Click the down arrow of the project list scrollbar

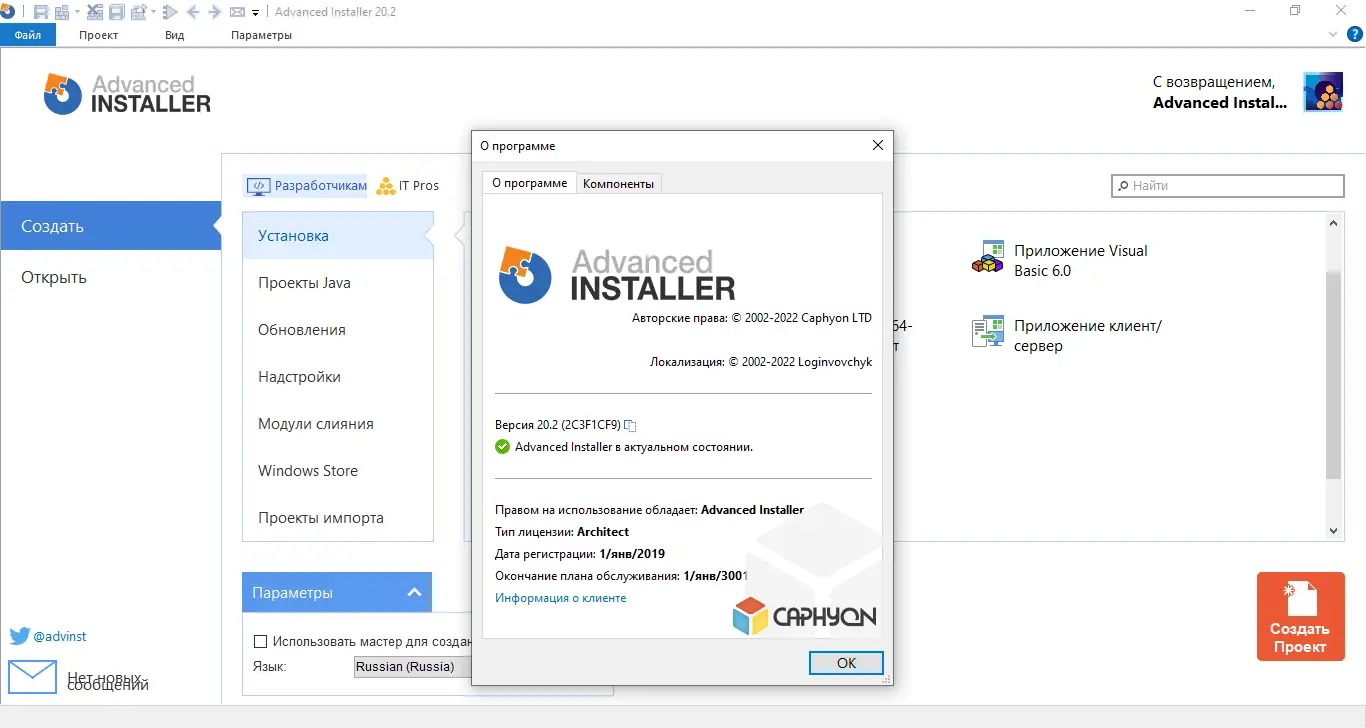point(1333,531)
